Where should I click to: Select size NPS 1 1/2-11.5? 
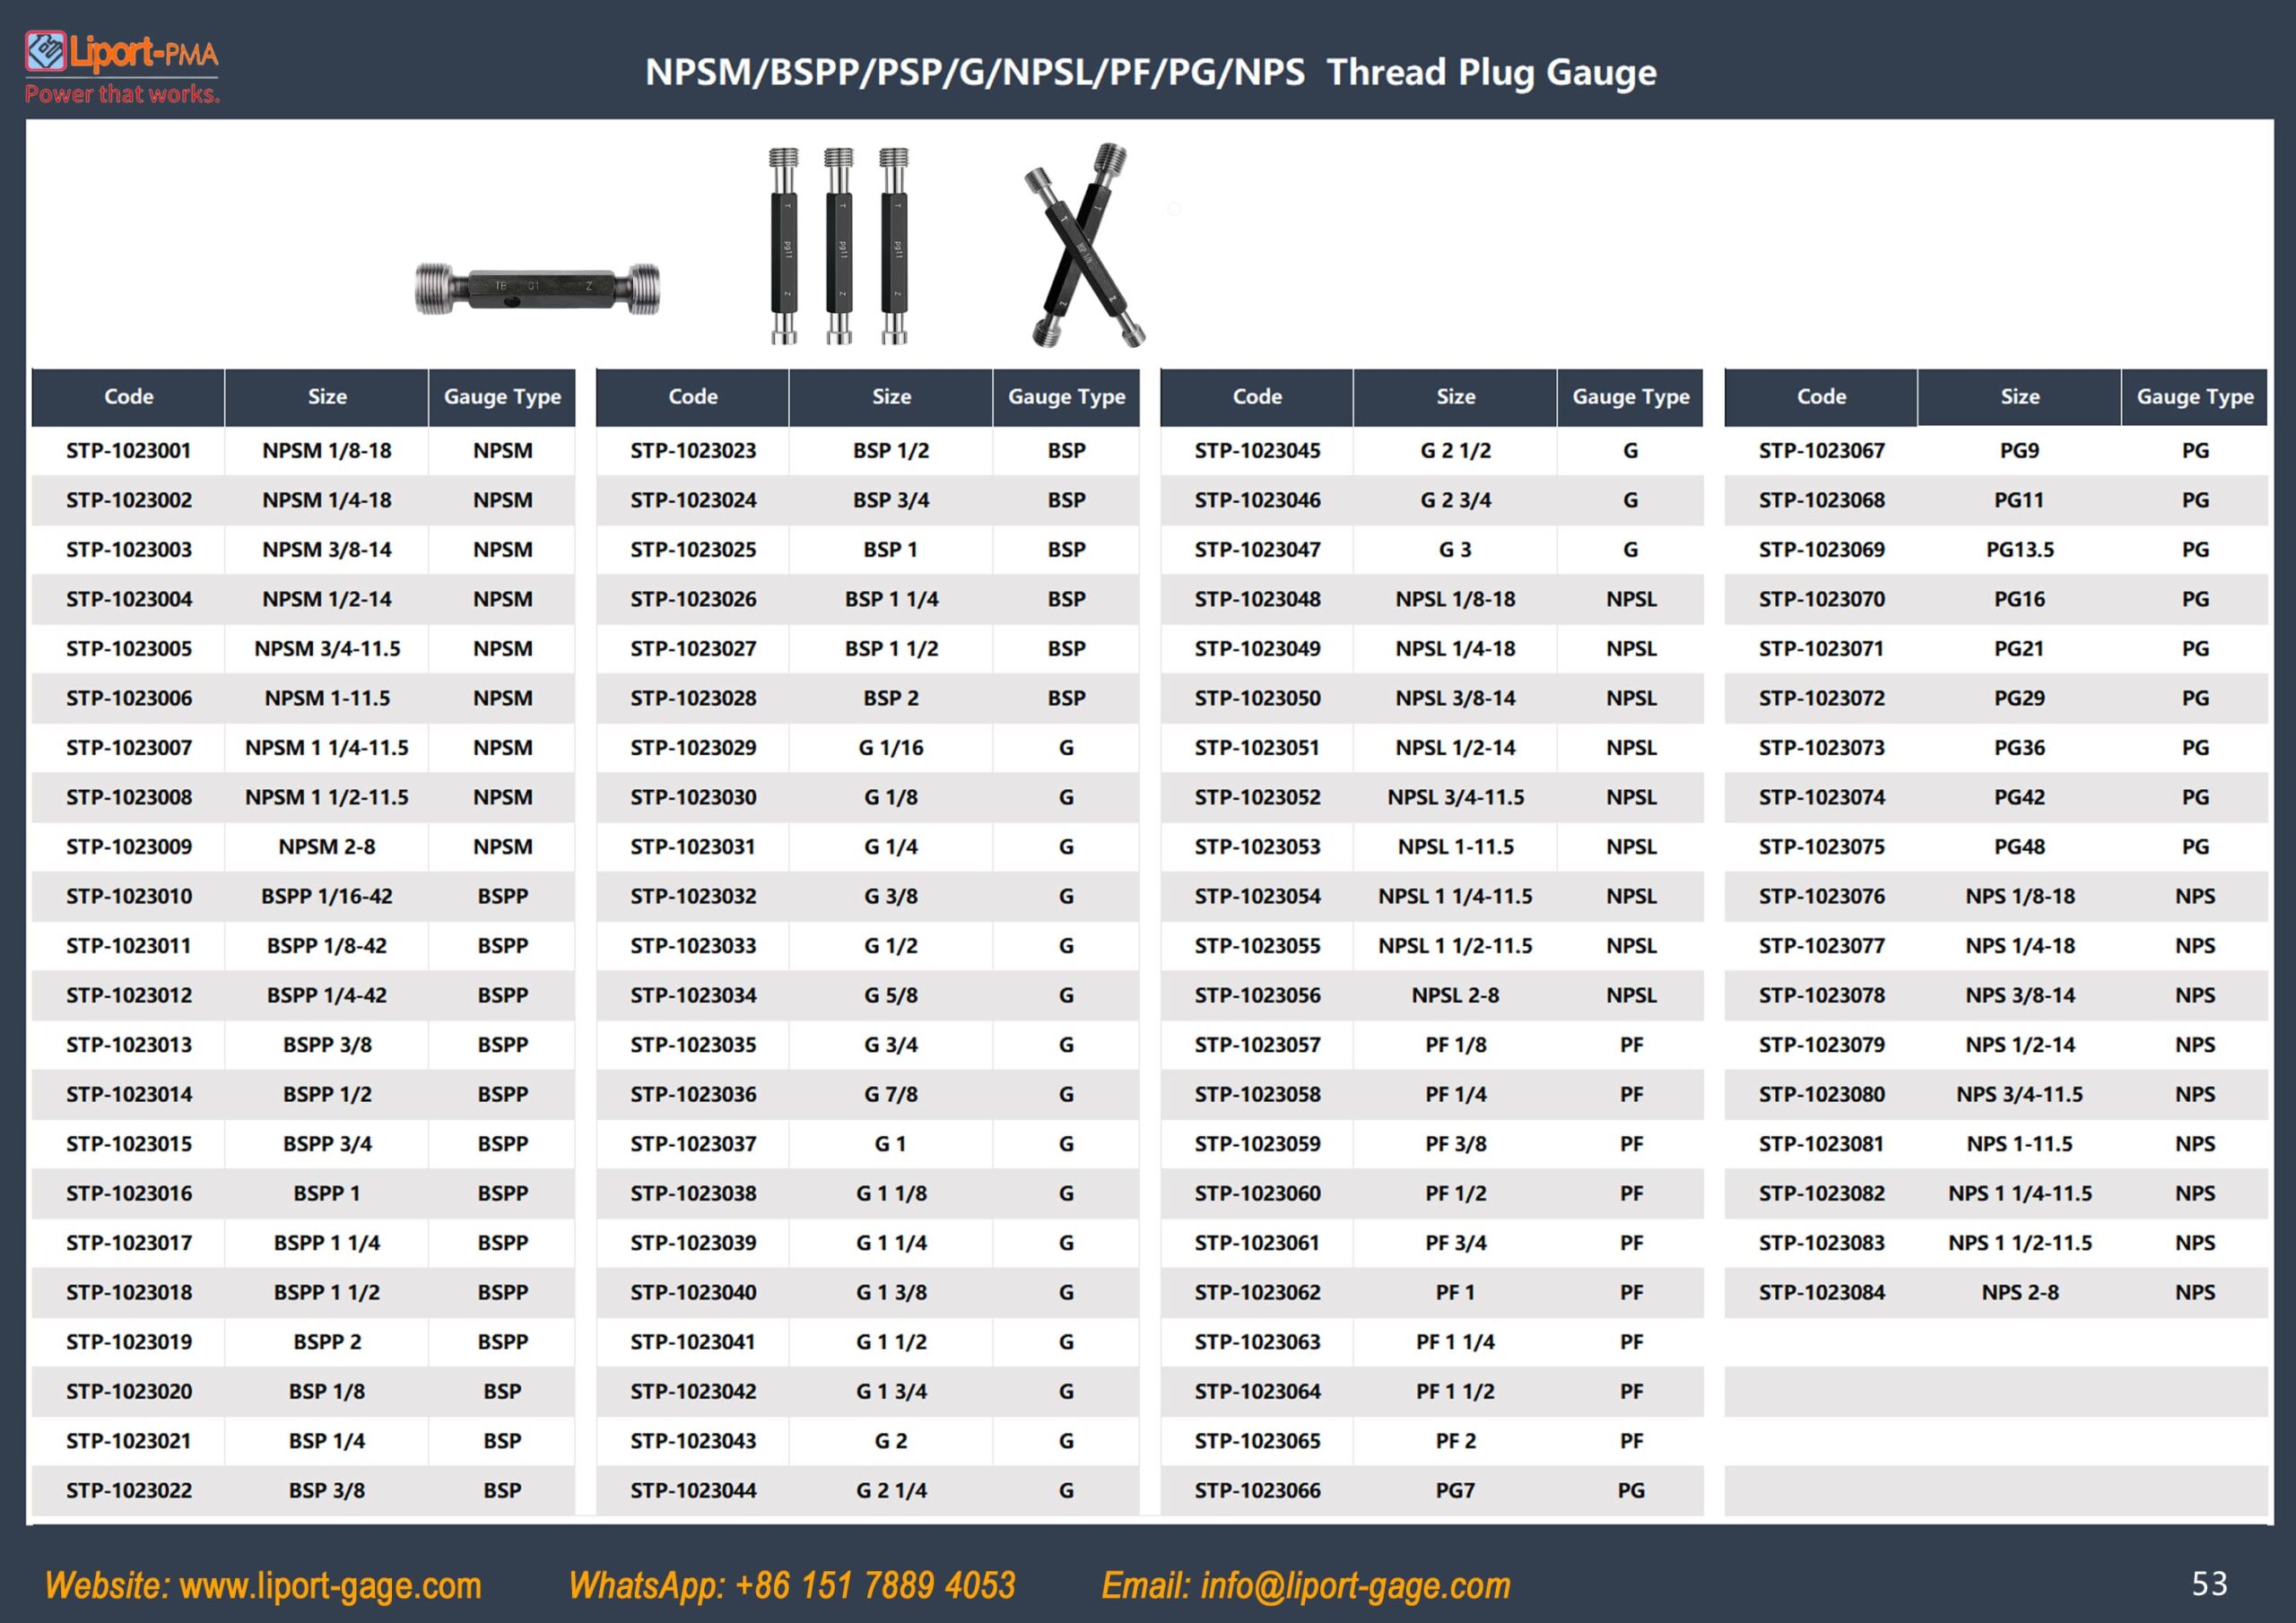[x=2020, y=1243]
